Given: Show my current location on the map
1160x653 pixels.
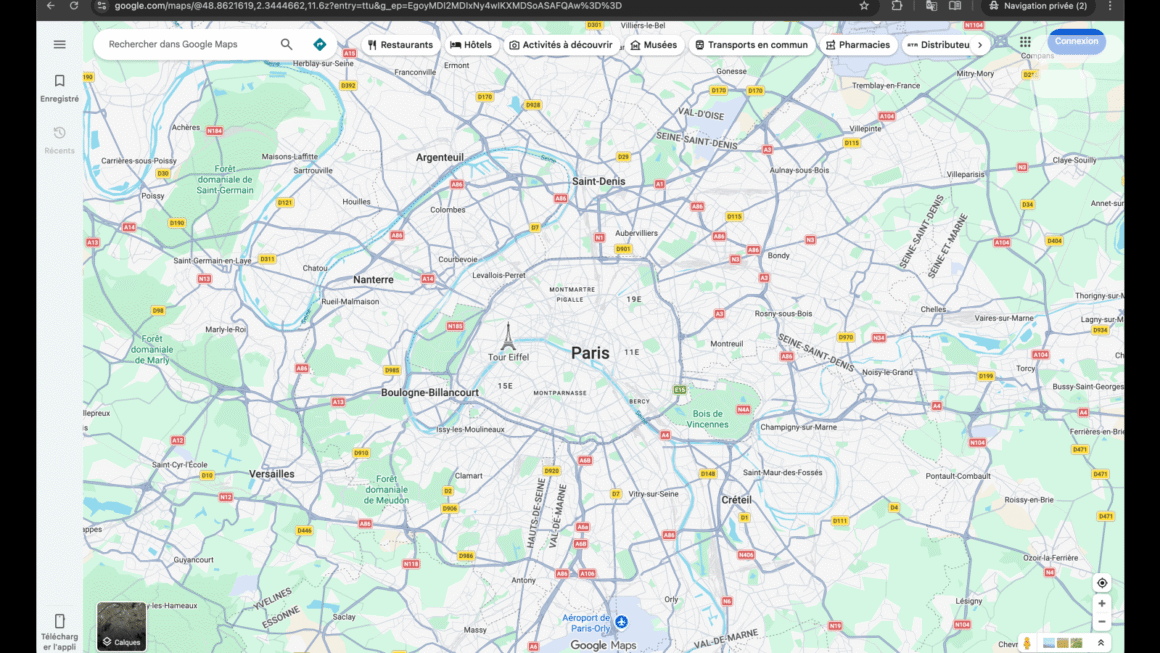Looking at the screenshot, I should (1102, 583).
